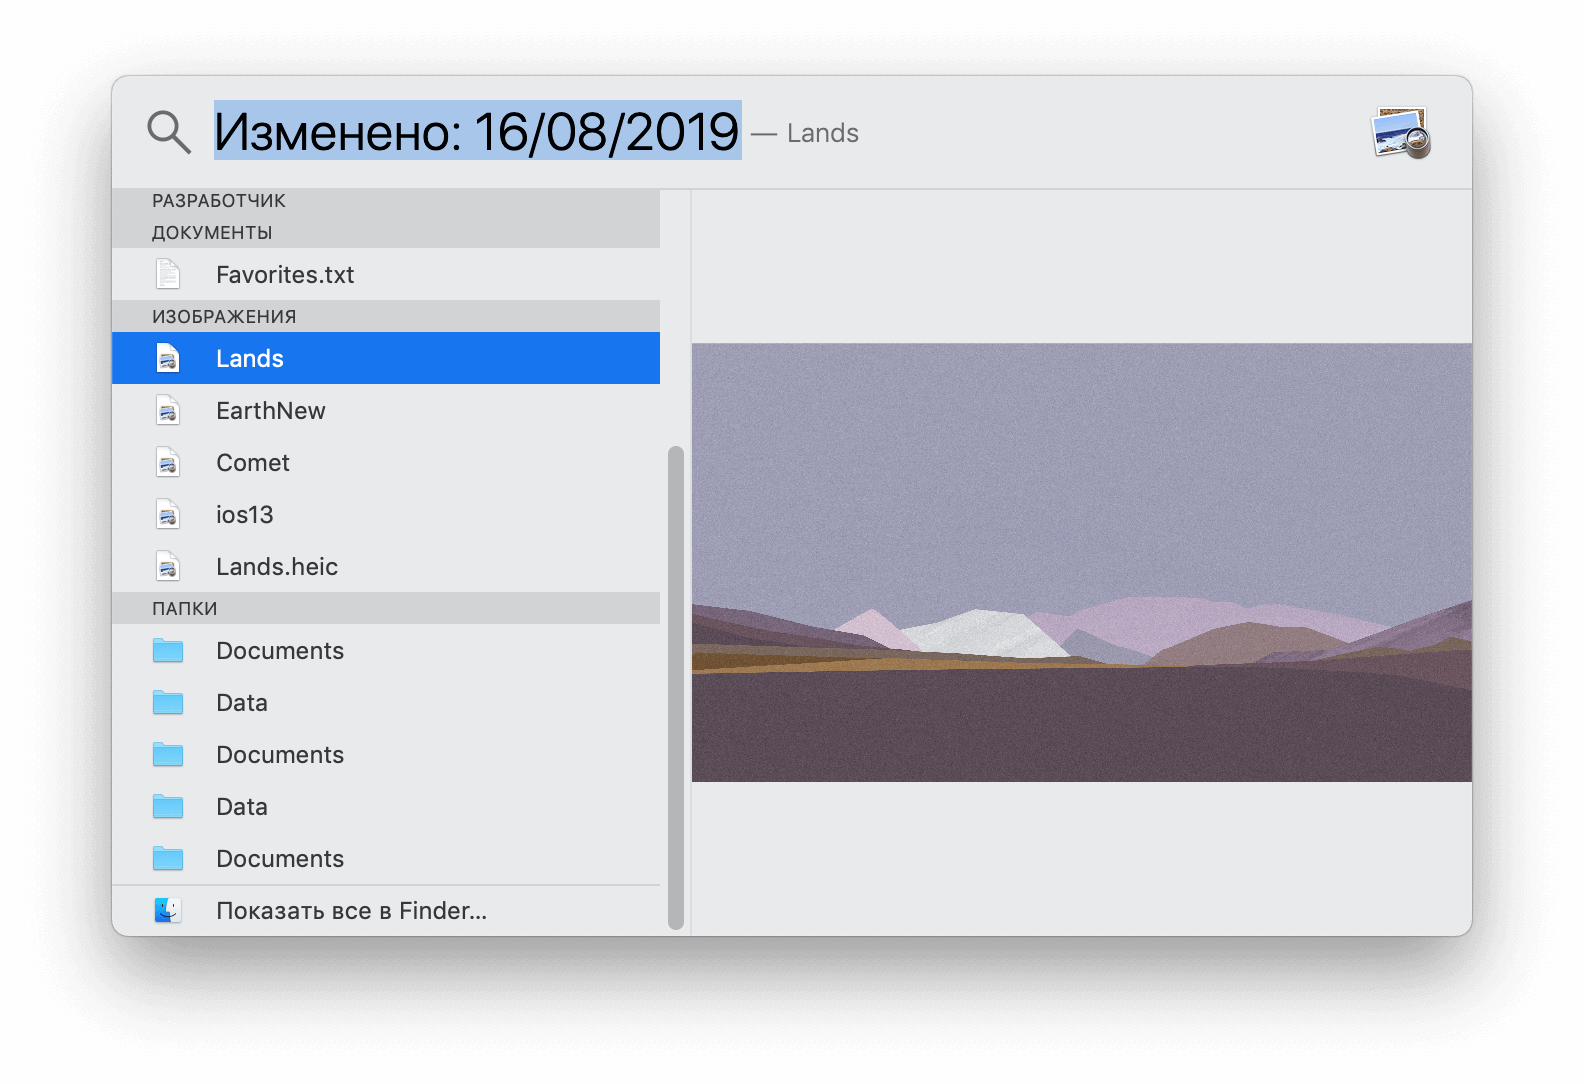Click the Spotlight magnifying glass icon
1584x1084 pixels.
click(x=168, y=132)
